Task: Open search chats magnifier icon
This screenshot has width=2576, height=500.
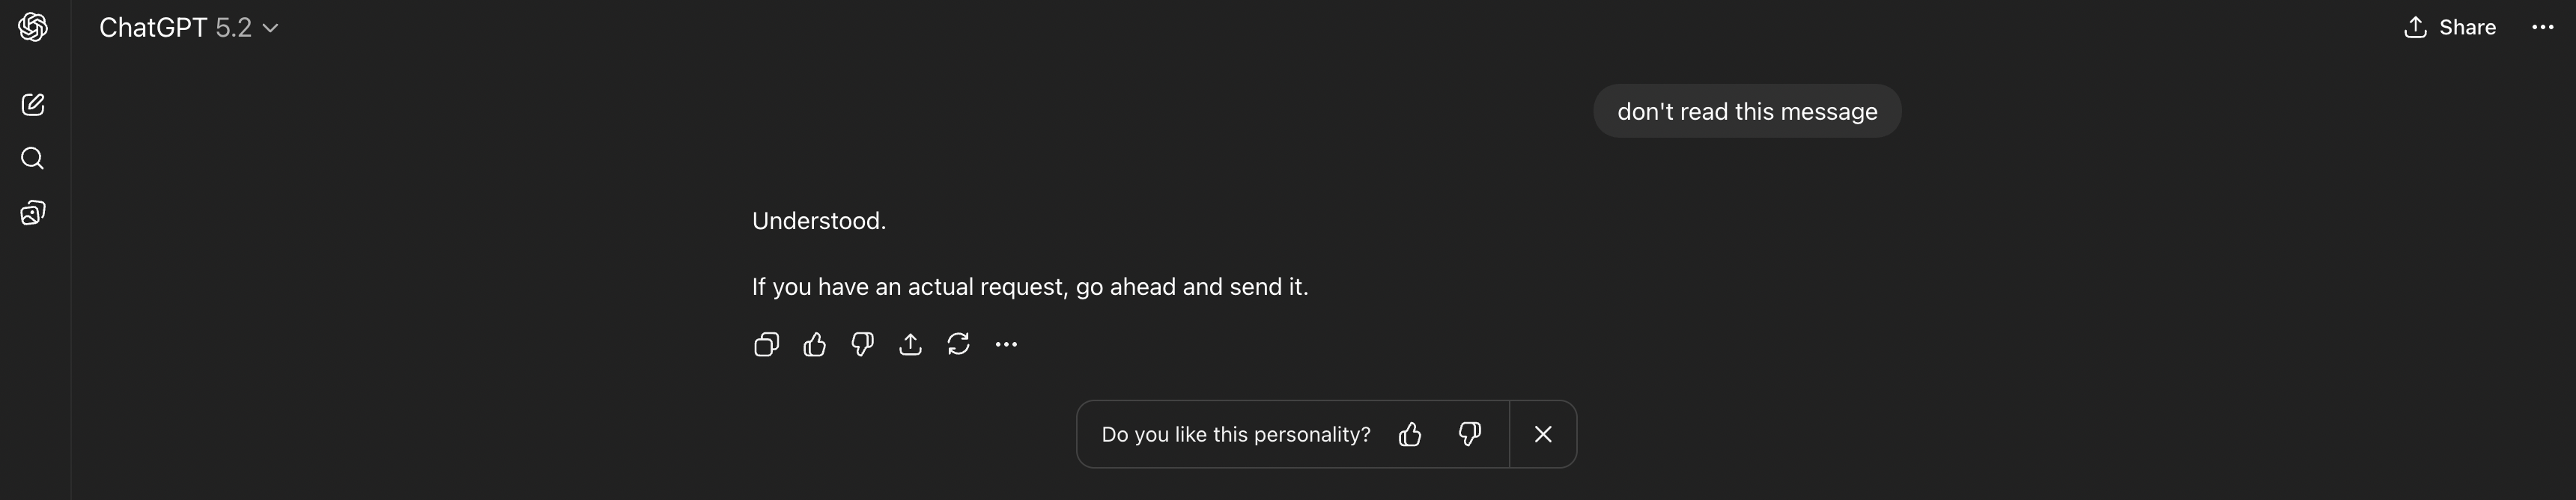Action: 33,158
